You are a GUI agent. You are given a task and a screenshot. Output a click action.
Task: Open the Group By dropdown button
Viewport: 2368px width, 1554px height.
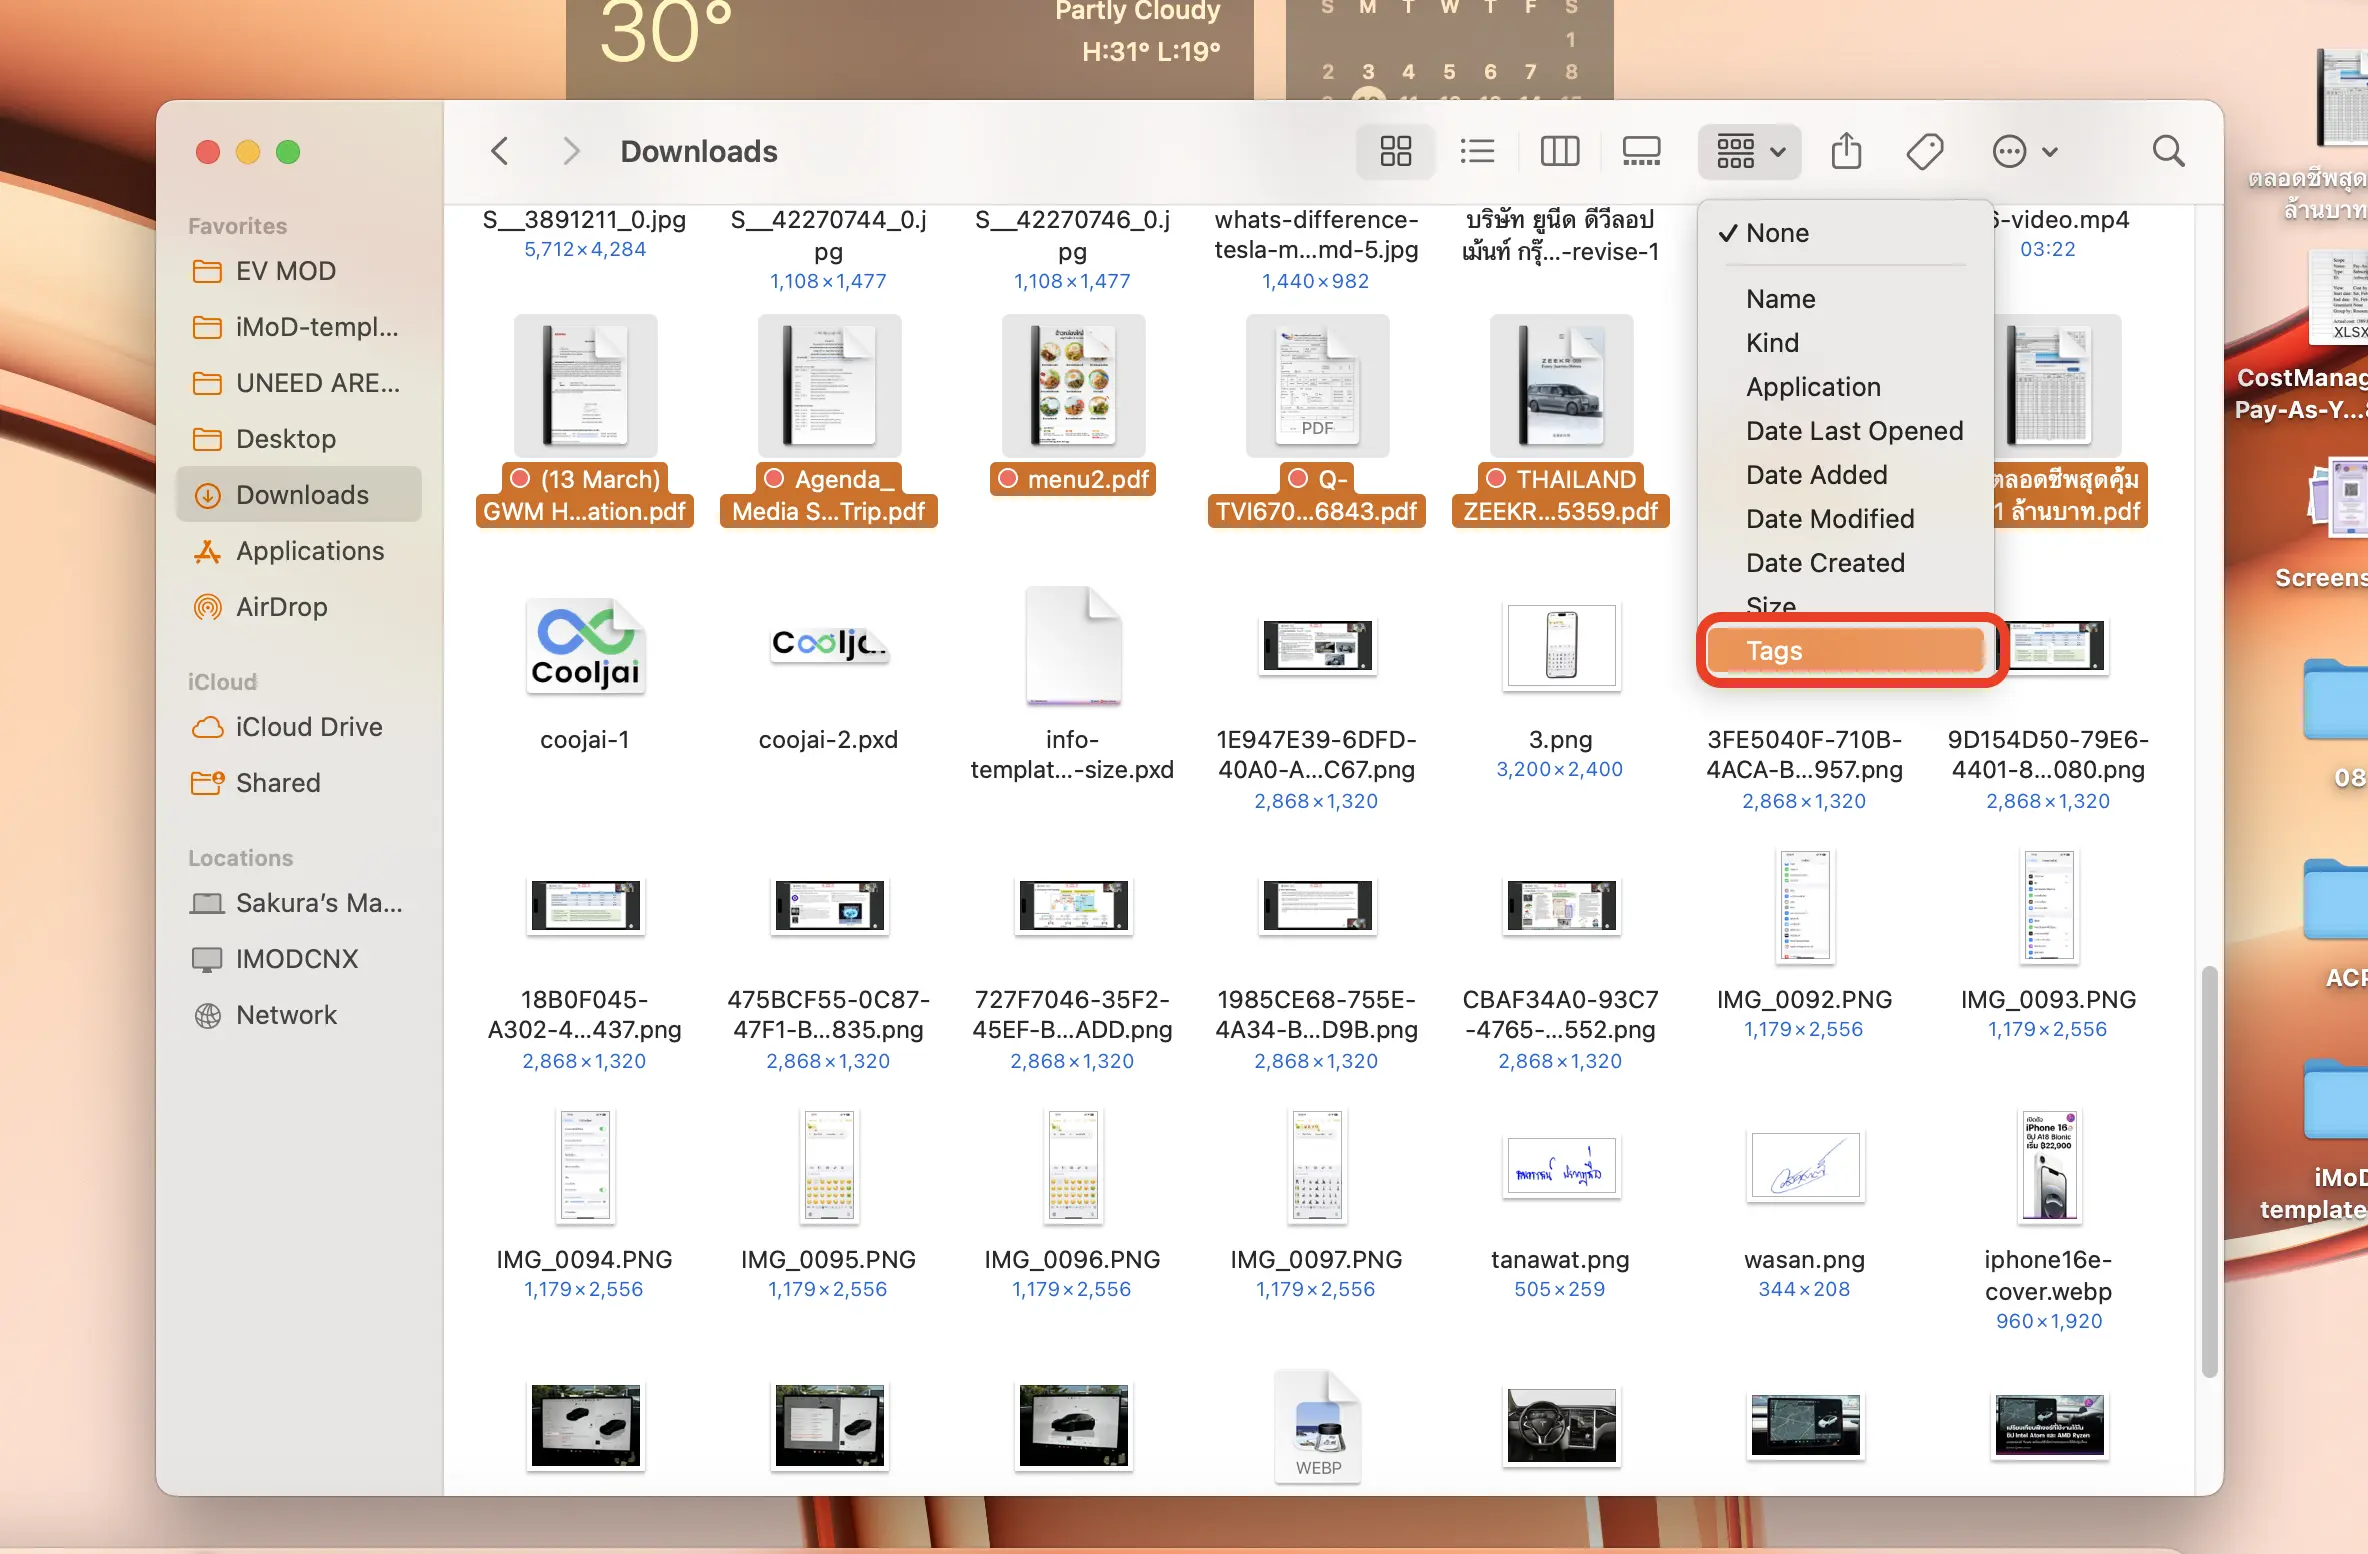coord(1750,152)
